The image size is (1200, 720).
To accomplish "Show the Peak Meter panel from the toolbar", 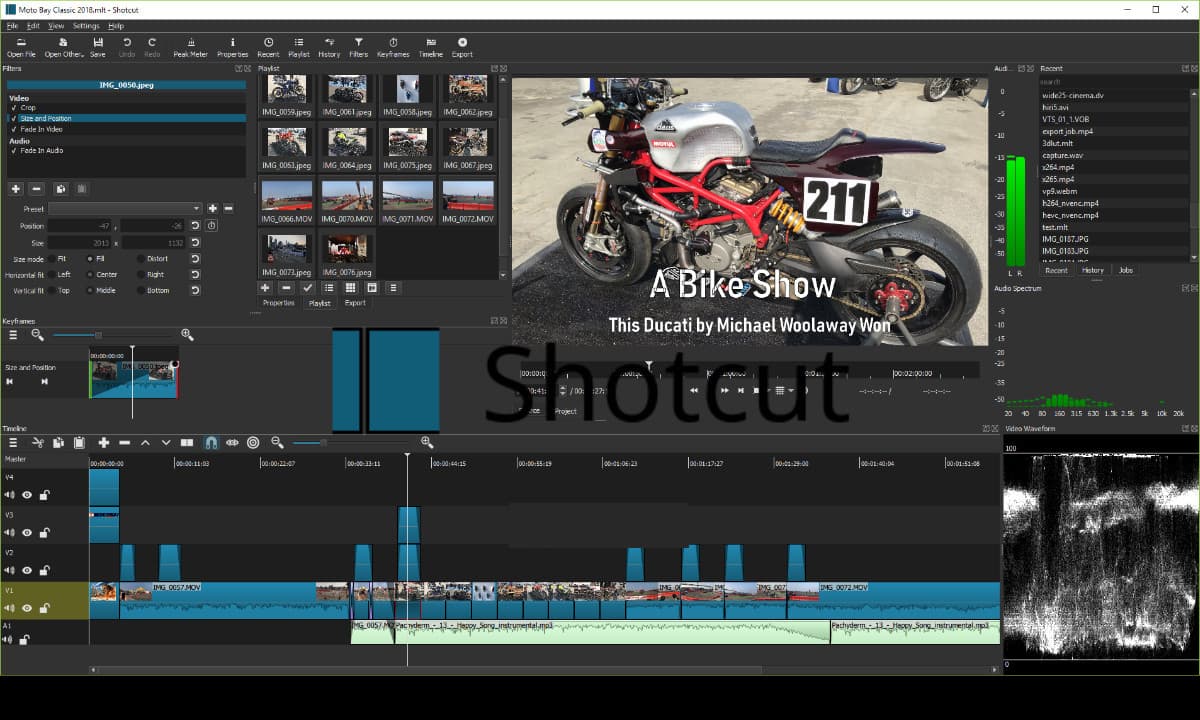I will 190,47.
